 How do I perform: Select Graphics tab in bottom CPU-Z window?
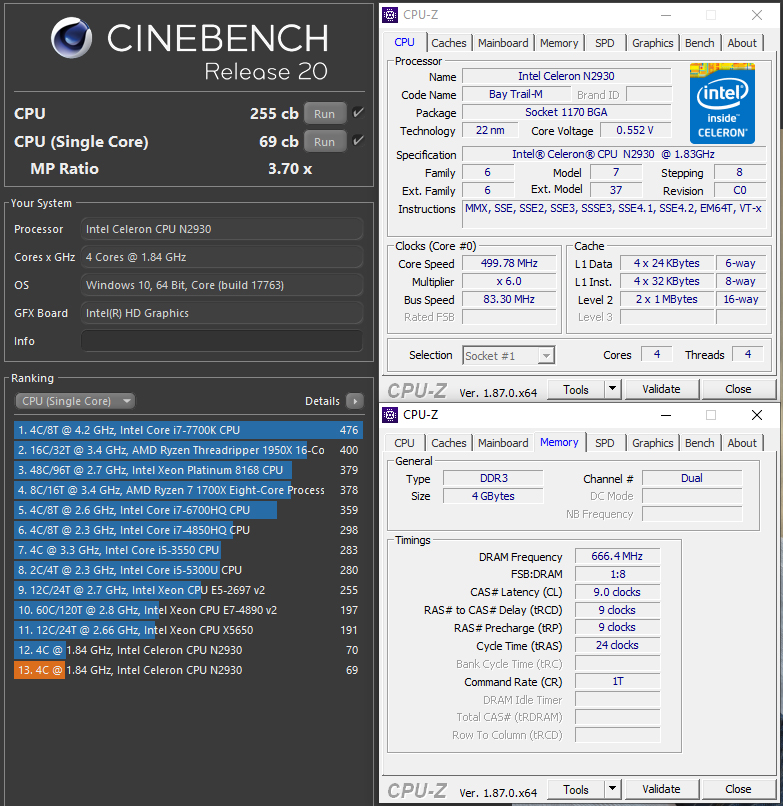[652, 443]
